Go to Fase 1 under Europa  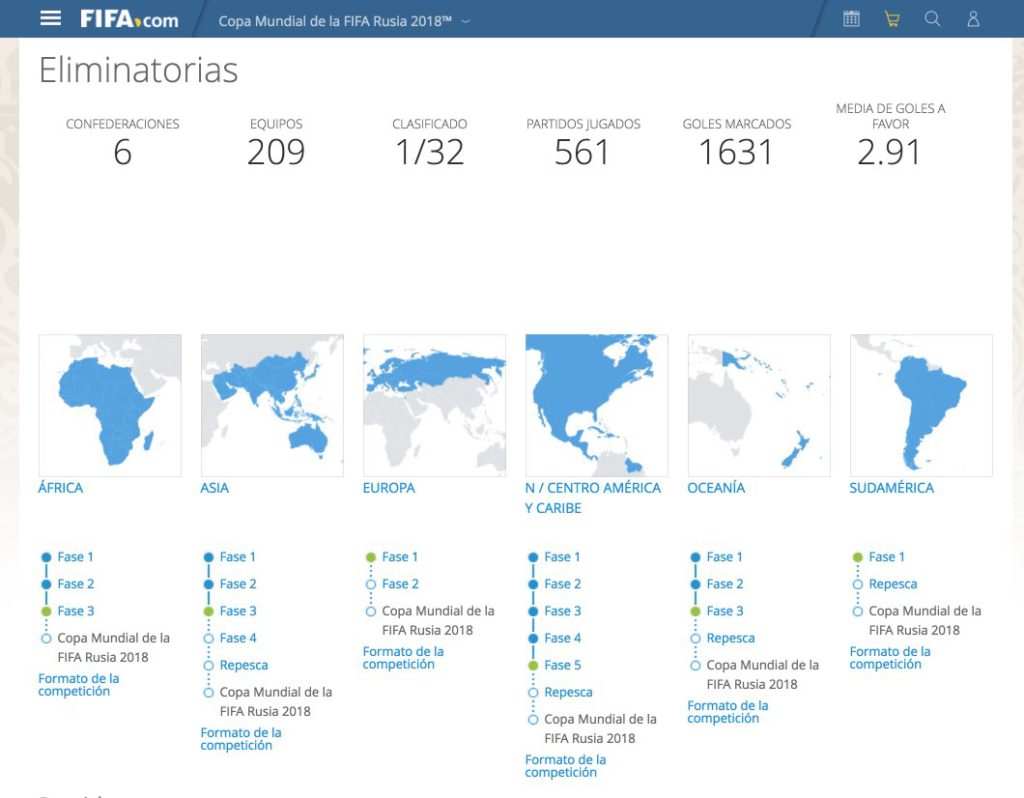click(x=400, y=557)
